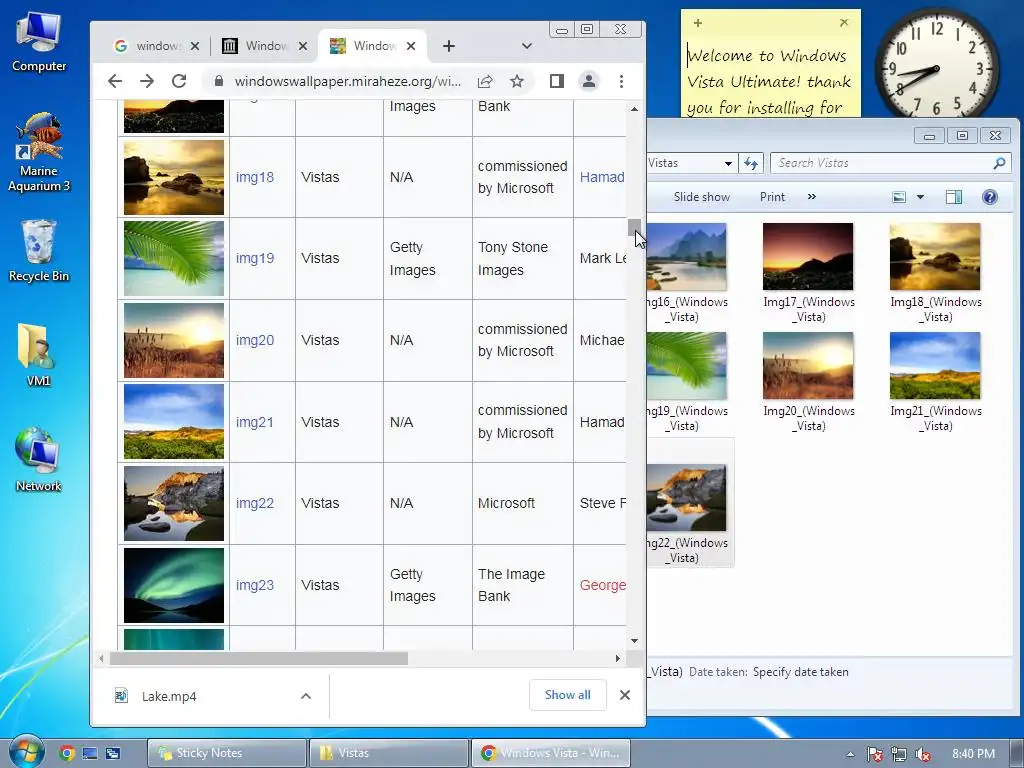Open the VM1 folder desktop icon
The width and height of the screenshot is (1024, 768).
point(38,355)
